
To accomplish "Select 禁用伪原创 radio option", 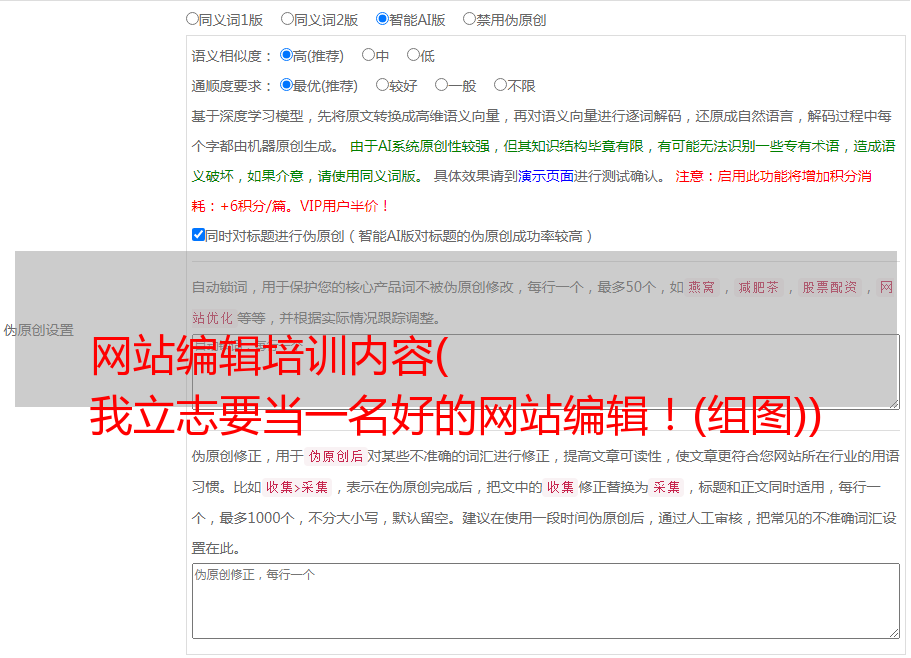I will [x=469, y=19].
